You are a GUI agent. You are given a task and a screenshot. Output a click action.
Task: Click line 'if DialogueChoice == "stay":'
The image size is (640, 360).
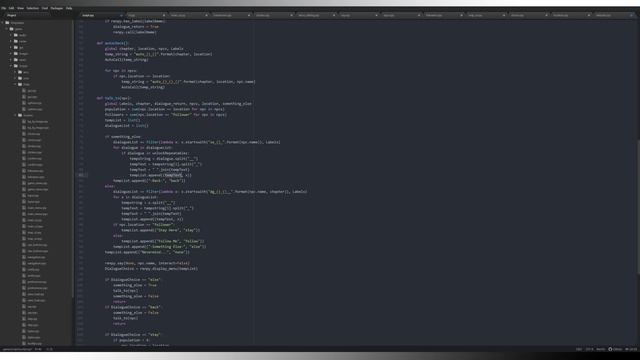133,335
